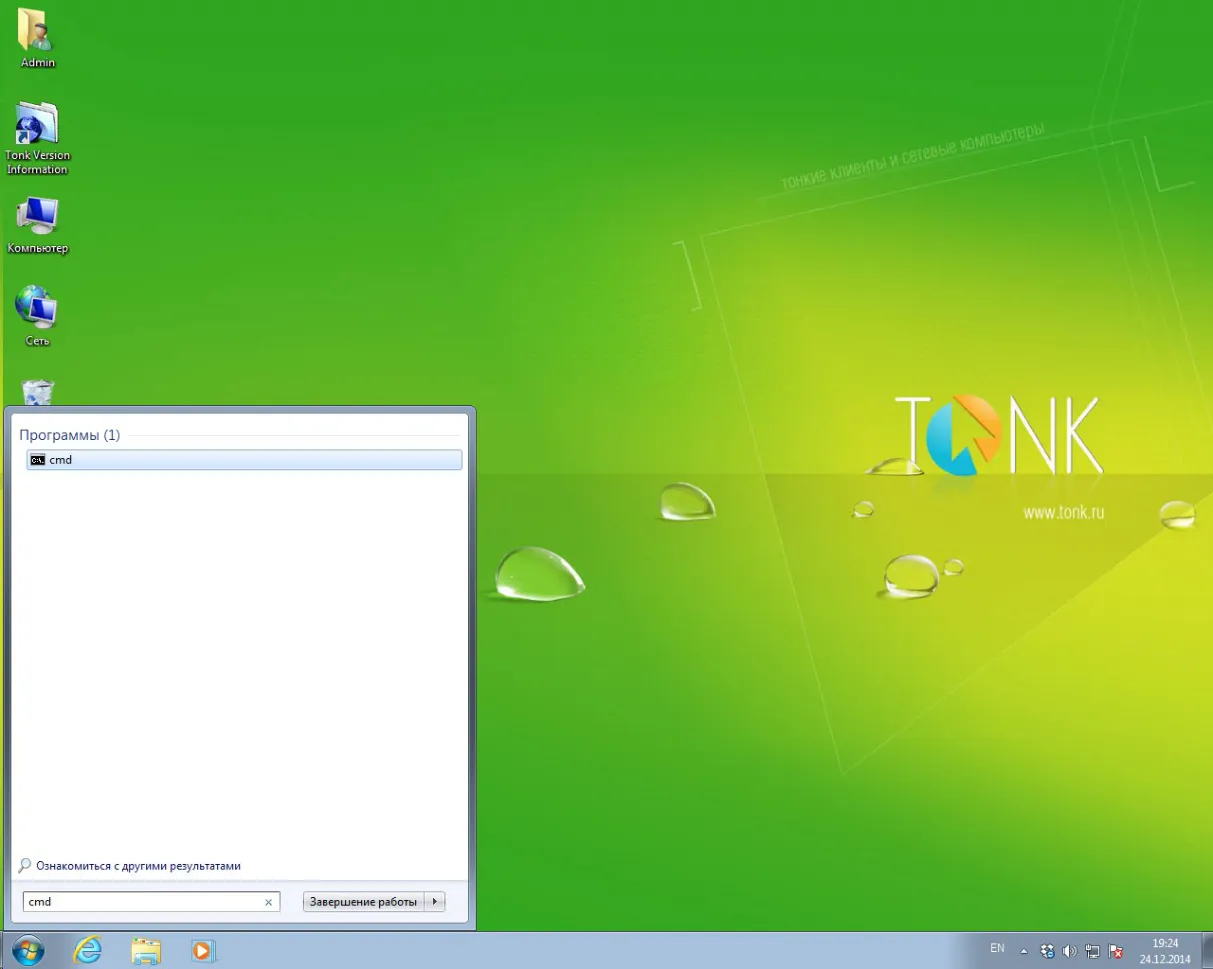Open the Сеть network icon
The image size is (1213, 969).
(x=38, y=316)
